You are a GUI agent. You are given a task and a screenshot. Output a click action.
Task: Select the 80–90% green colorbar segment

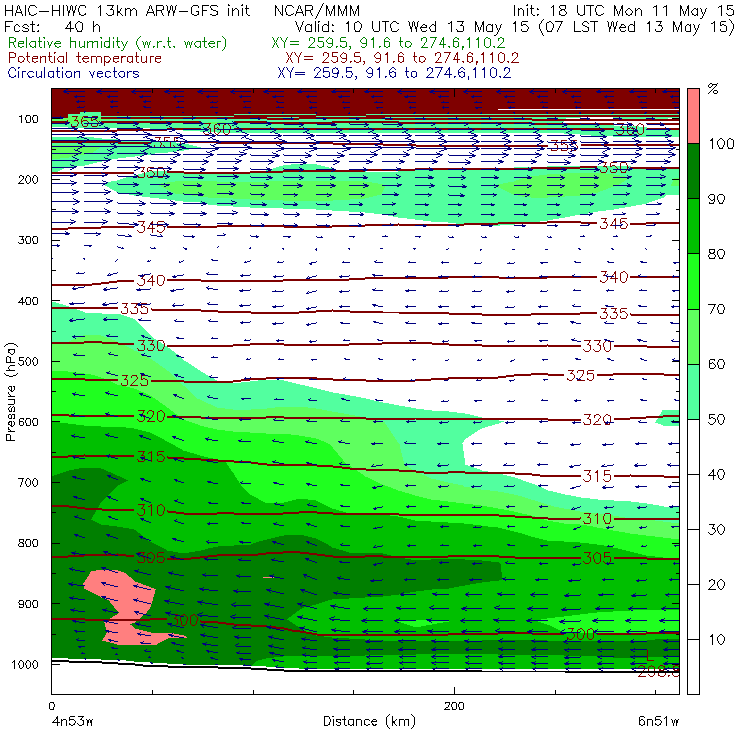[x=693, y=226]
